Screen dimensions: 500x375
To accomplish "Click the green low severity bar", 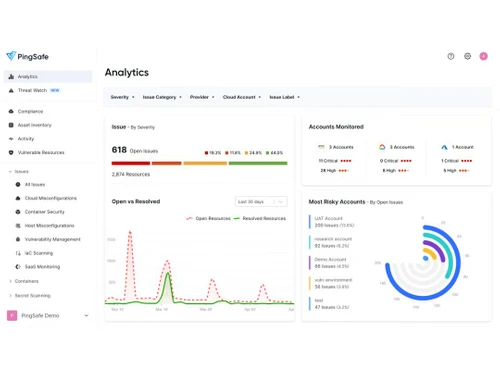I will (x=258, y=163).
